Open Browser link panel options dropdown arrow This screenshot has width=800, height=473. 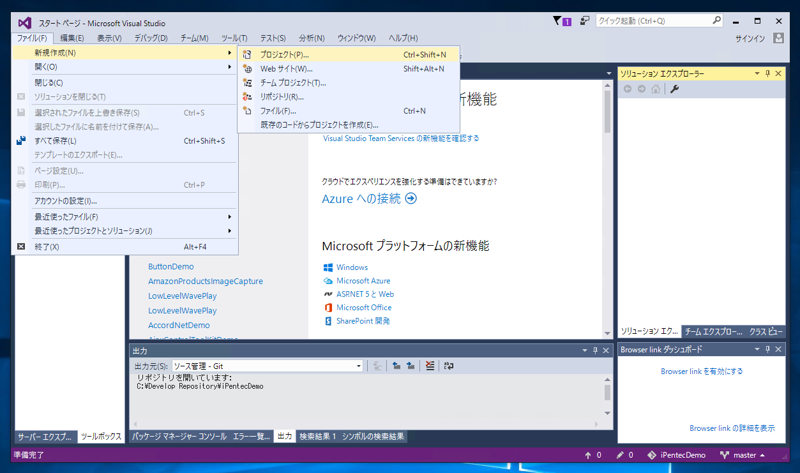757,349
